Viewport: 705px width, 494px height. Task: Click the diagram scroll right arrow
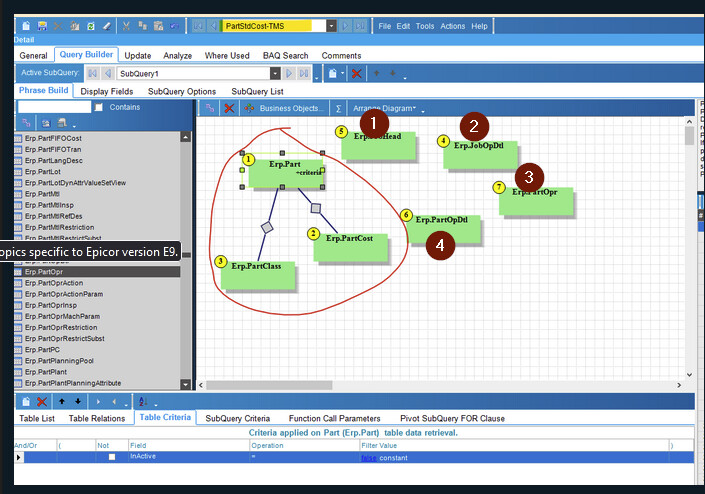[679, 385]
